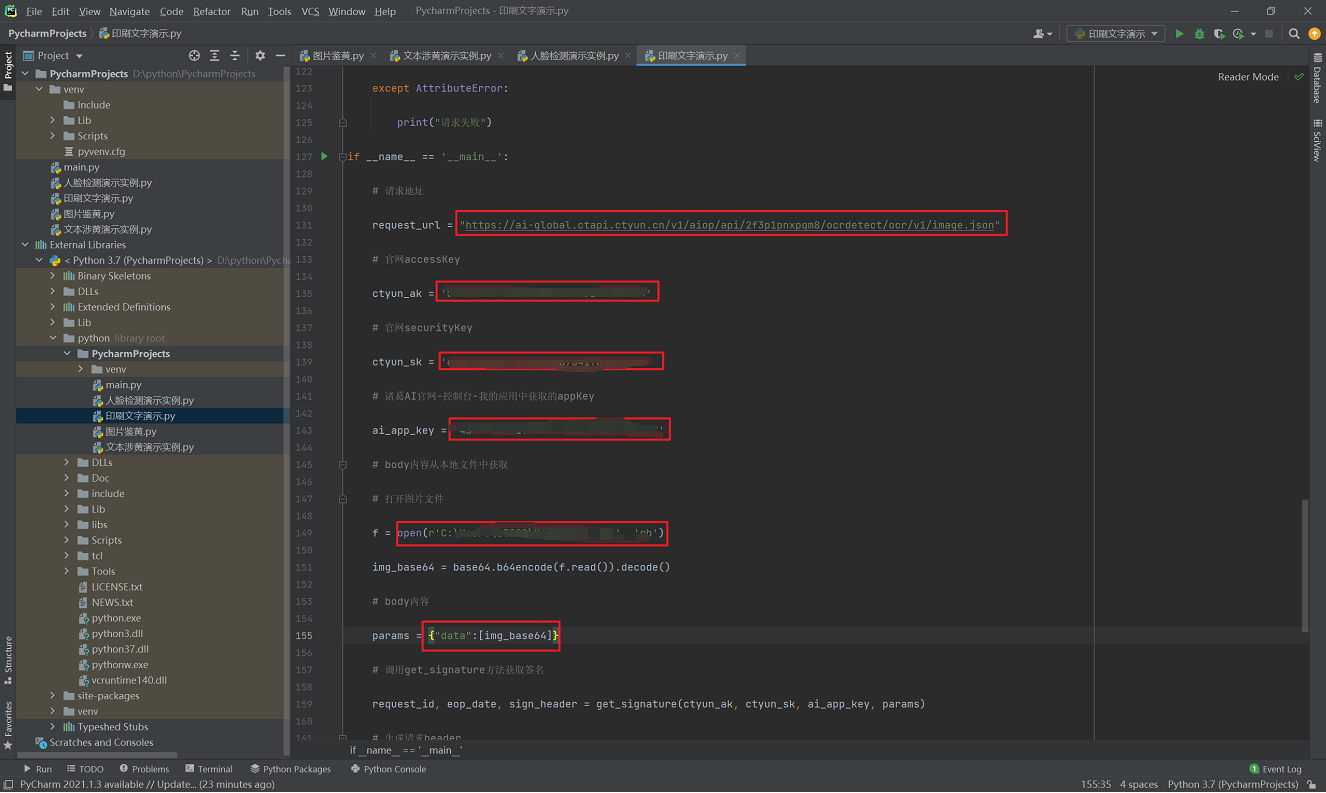The image size is (1326, 793).
Task: Toggle code fold marker at line 125
Action: pyautogui.click(x=343, y=123)
